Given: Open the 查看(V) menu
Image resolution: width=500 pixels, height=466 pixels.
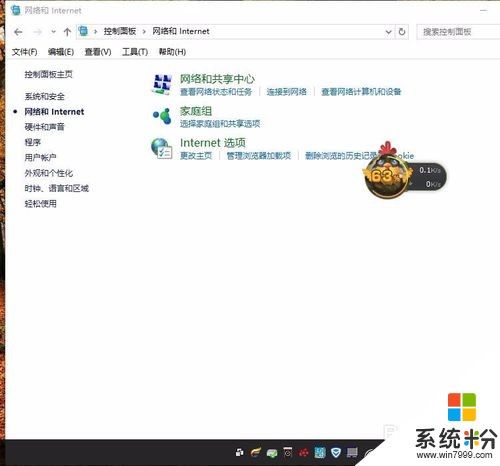Looking at the screenshot, I should coord(98,52).
